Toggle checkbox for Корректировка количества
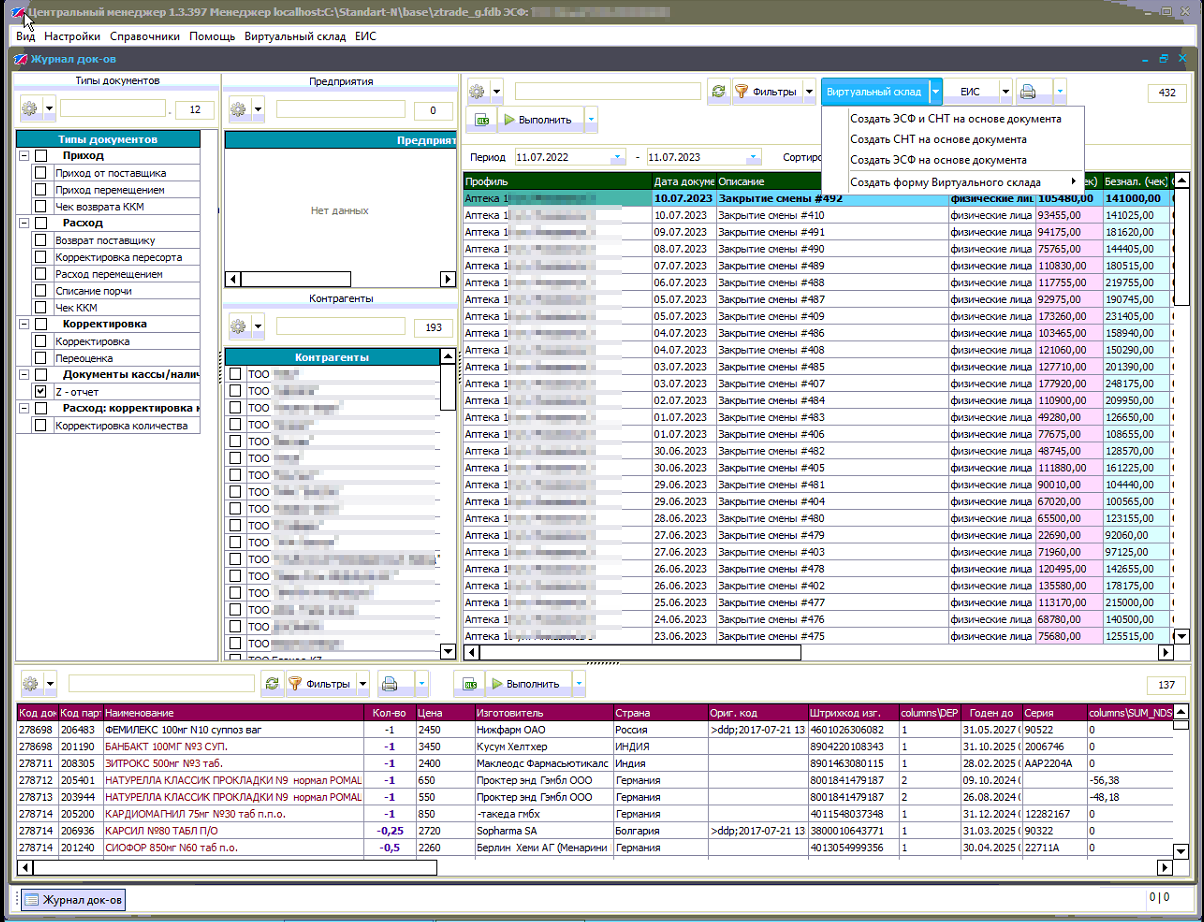Image resolution: width=1204 pixels, height=922 pixels. click(41, 425)
